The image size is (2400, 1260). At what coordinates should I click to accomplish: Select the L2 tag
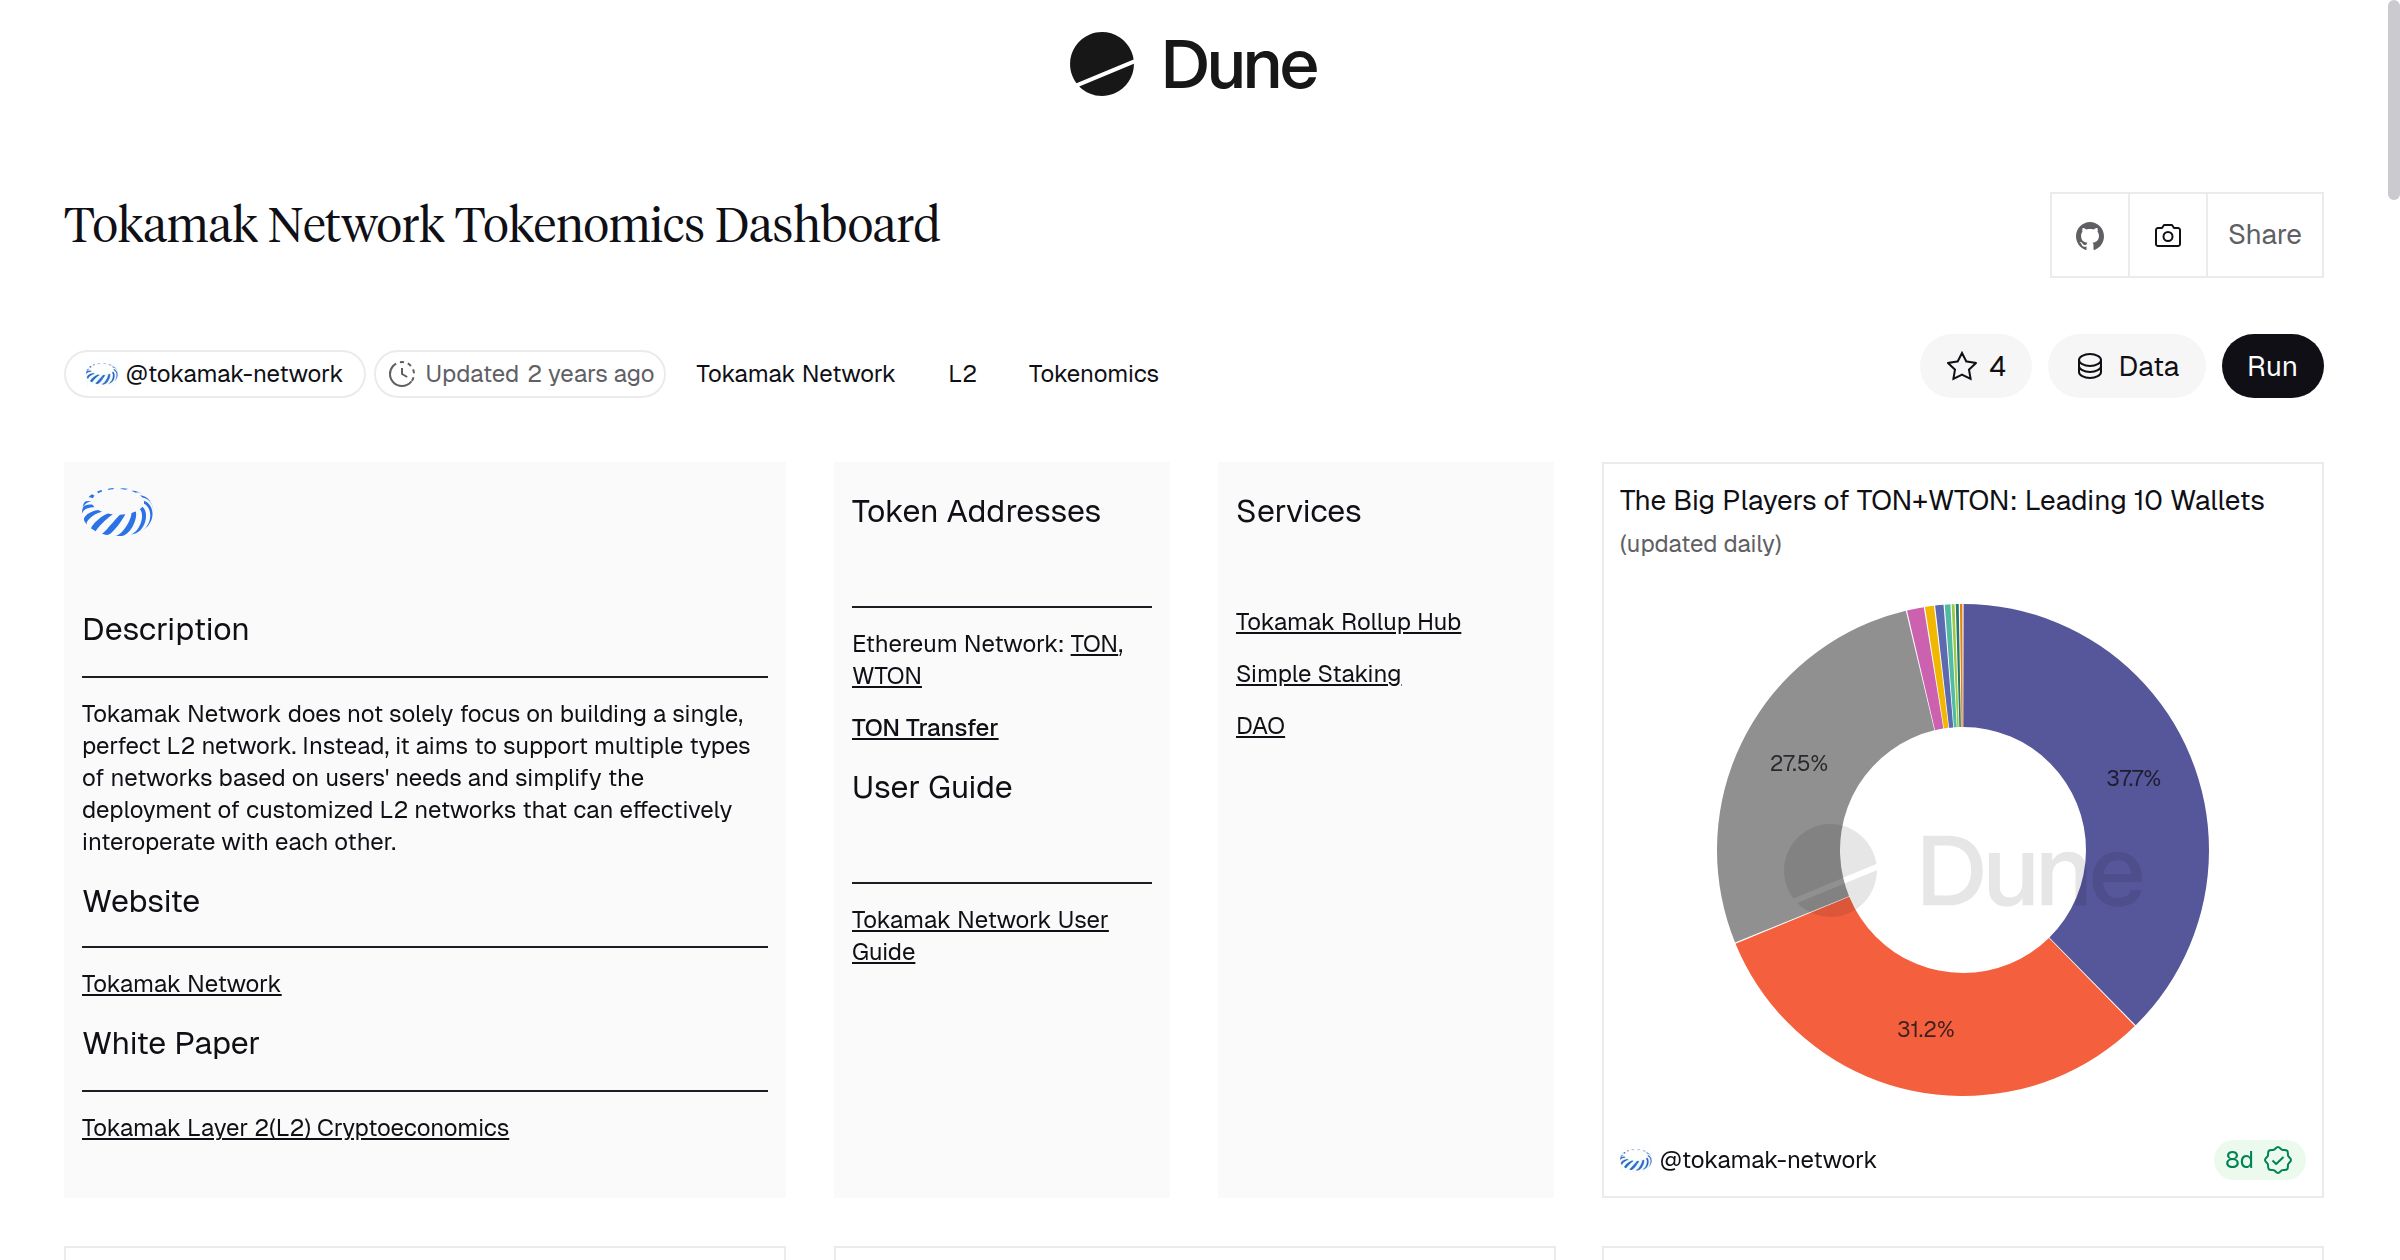click(x=963, y=373)
